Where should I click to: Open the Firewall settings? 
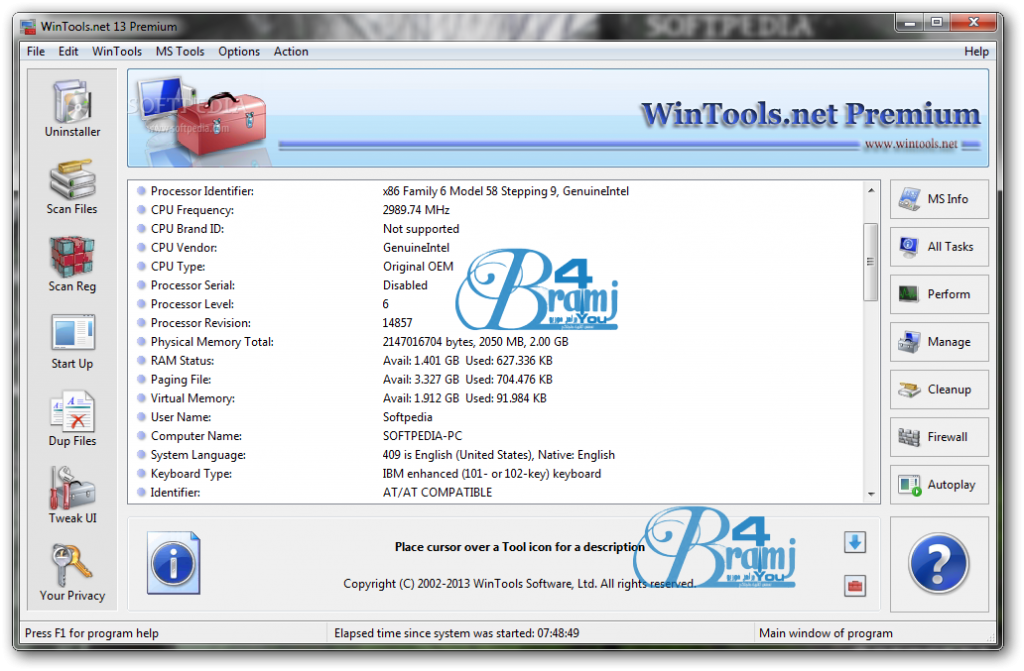(x=938, y=437)
